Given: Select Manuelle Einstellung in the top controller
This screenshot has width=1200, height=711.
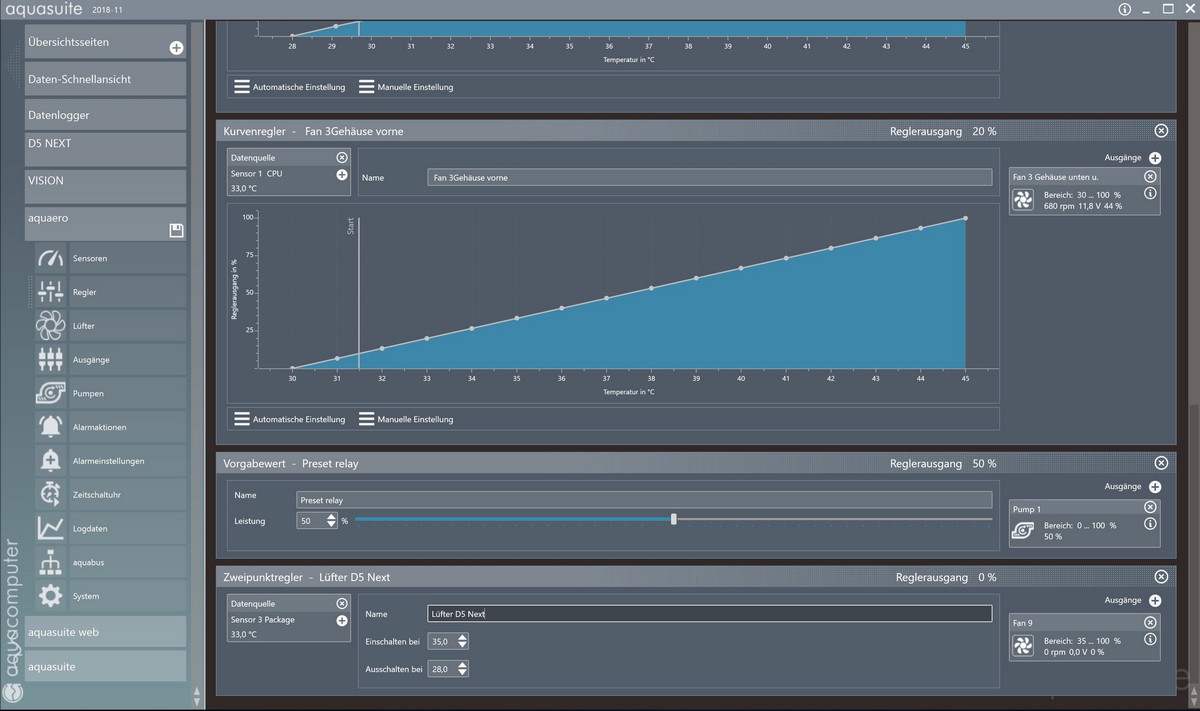Looking at the screenshot, I should tap(406, 87).
